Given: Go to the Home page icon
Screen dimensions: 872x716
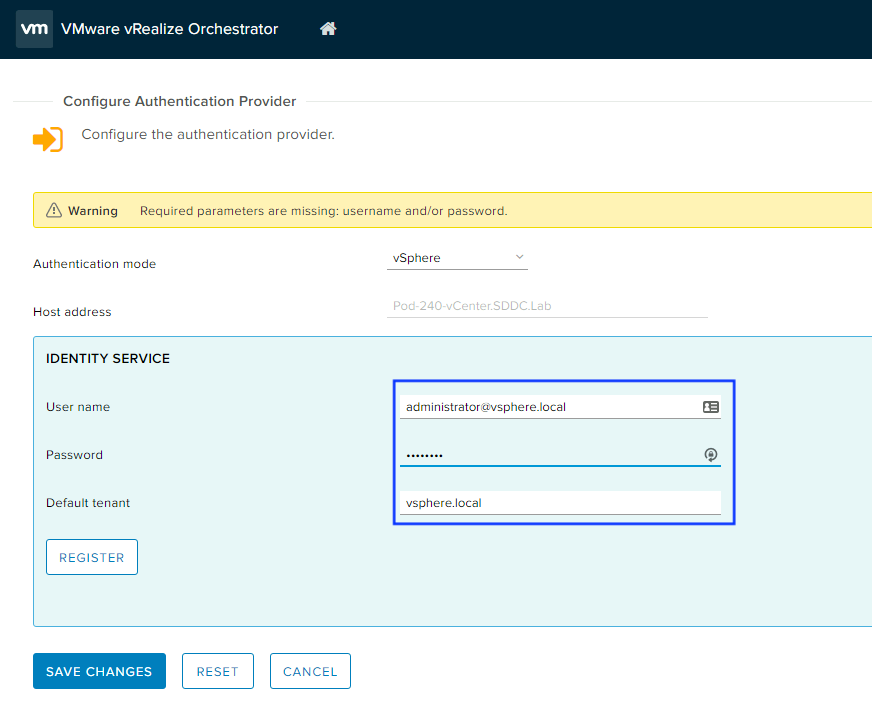Looking at the screenshot, I should point(328,29).
